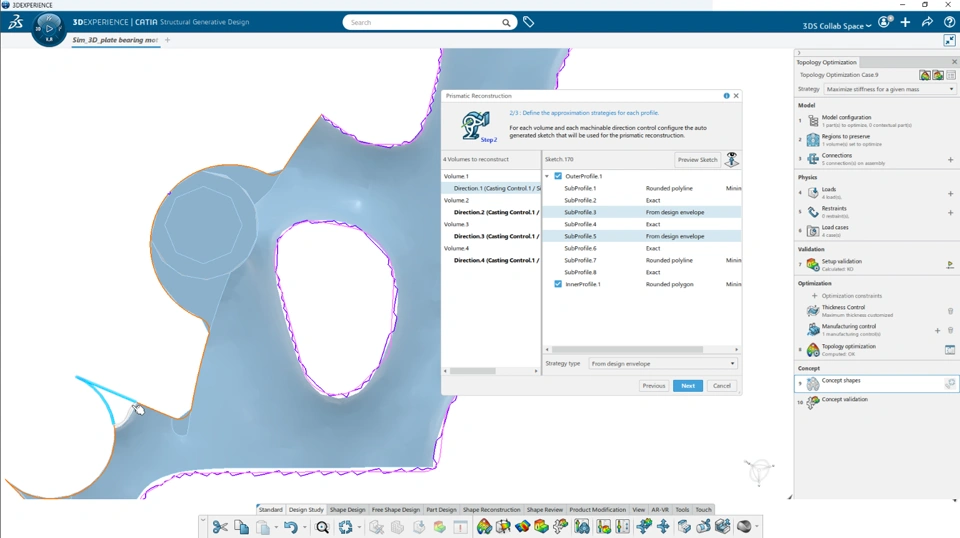Open the Update options dropdown arrow

coord(359,527)
